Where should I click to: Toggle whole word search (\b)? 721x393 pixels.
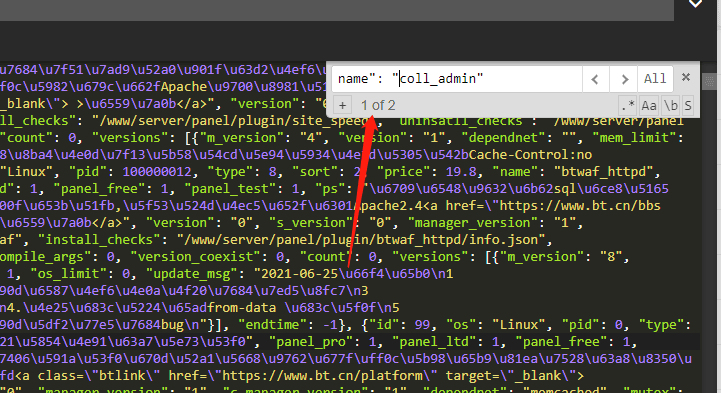[671, 105]
